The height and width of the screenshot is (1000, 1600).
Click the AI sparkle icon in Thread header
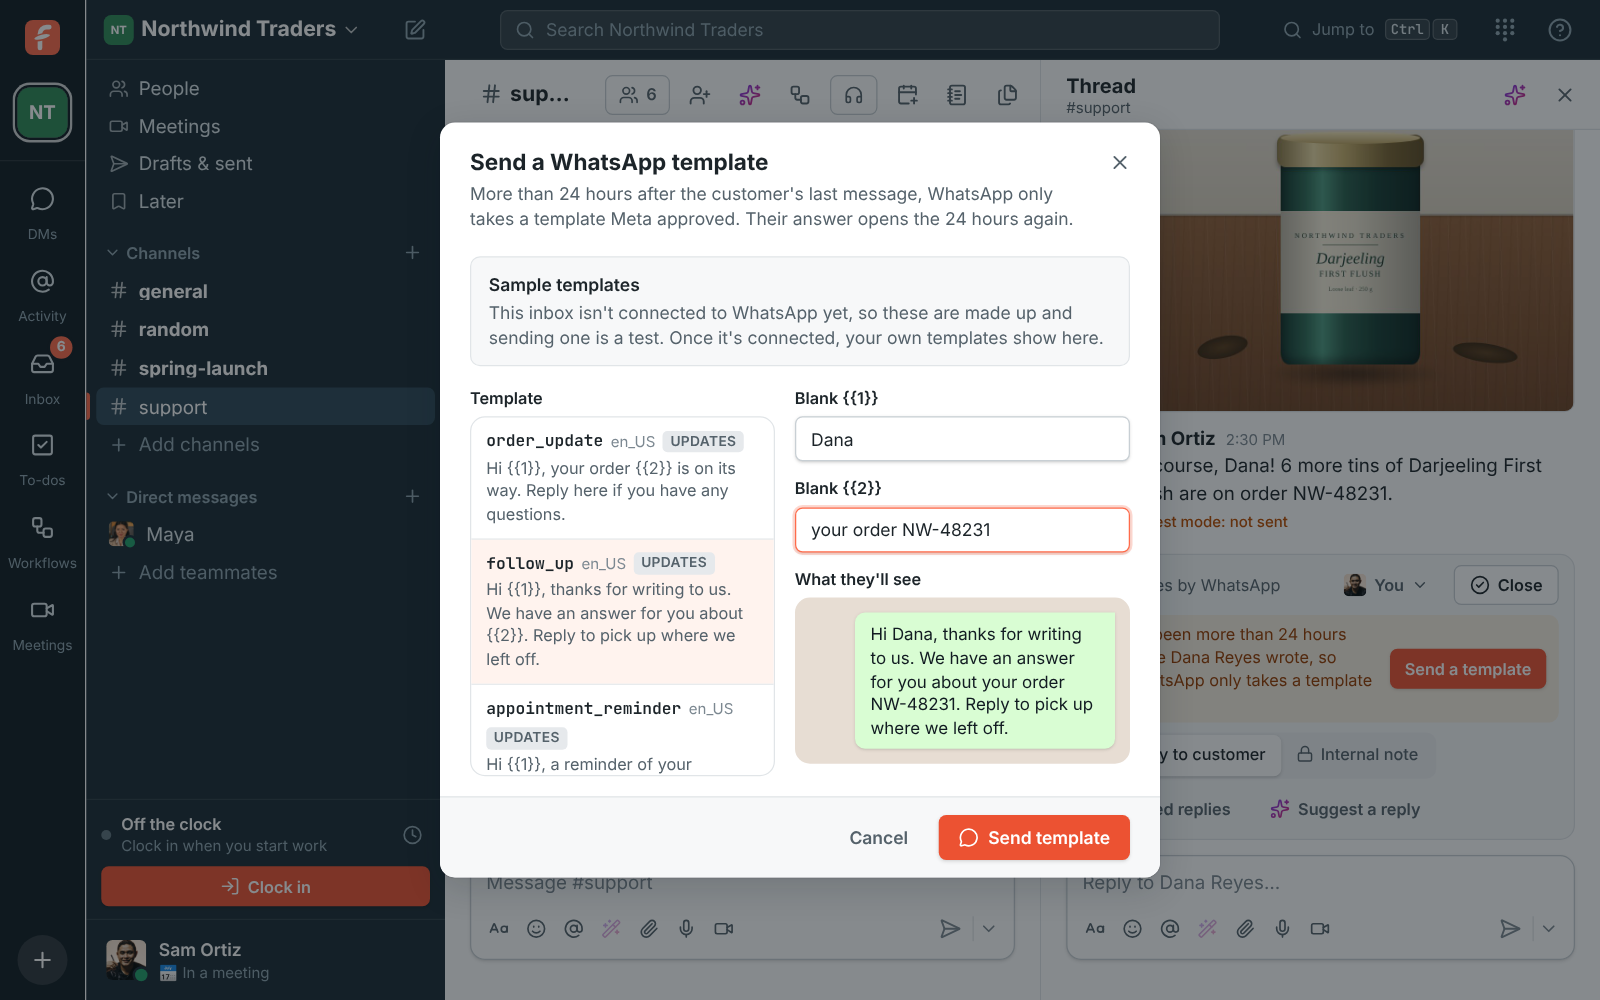tap(1515, 95)
